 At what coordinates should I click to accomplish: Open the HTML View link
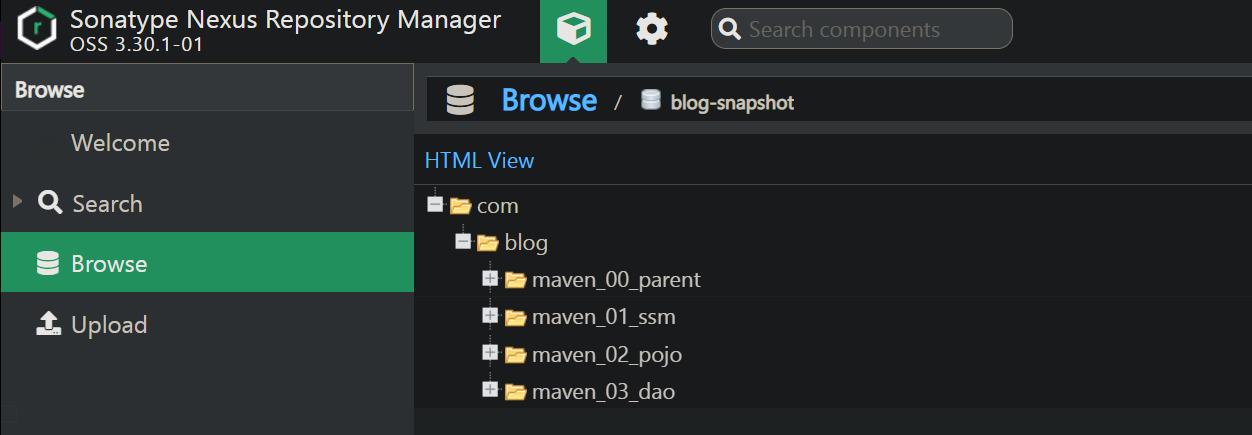tap(479, 160)
